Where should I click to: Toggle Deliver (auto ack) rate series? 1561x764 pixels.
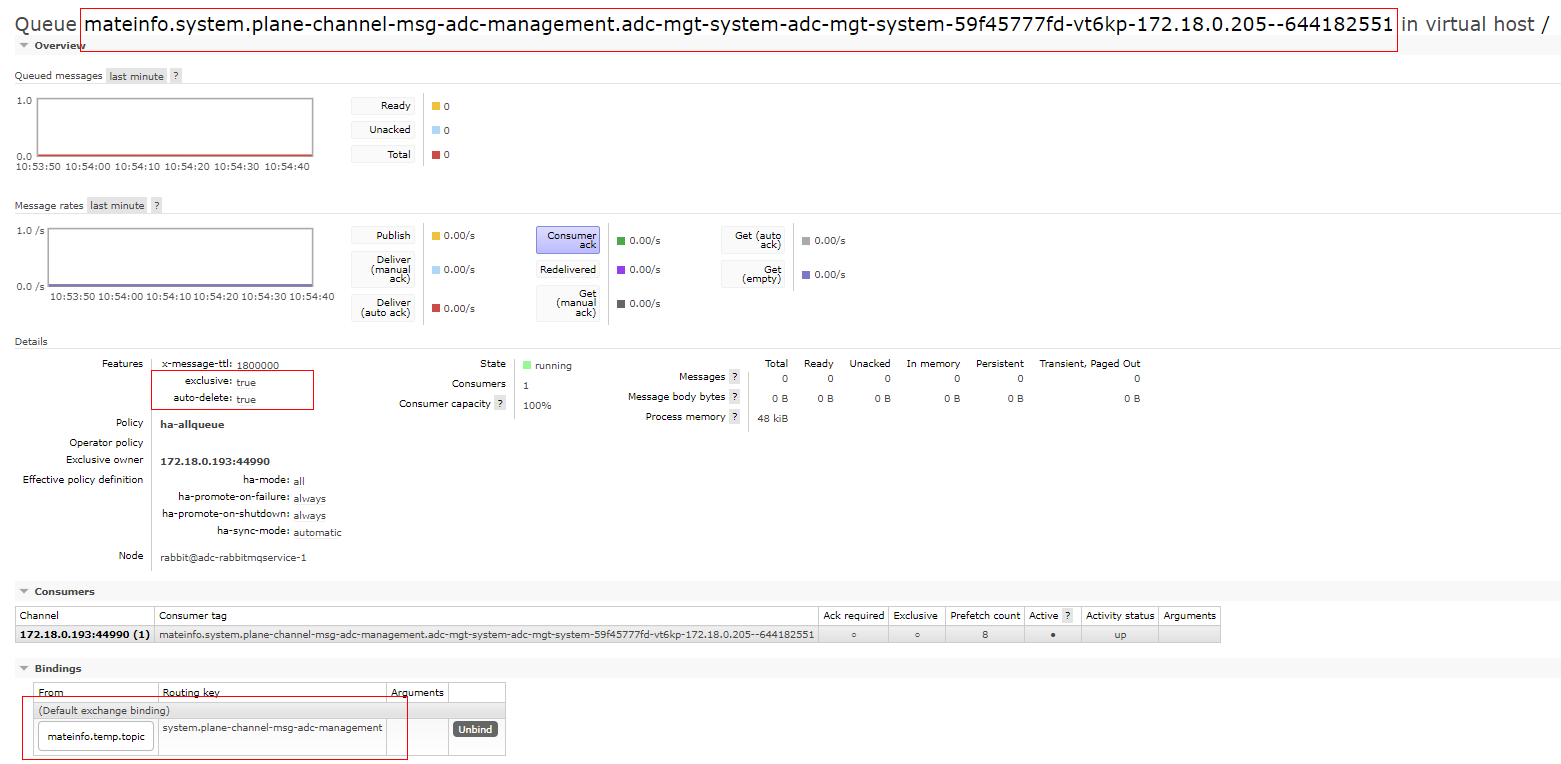pos(383,308)
